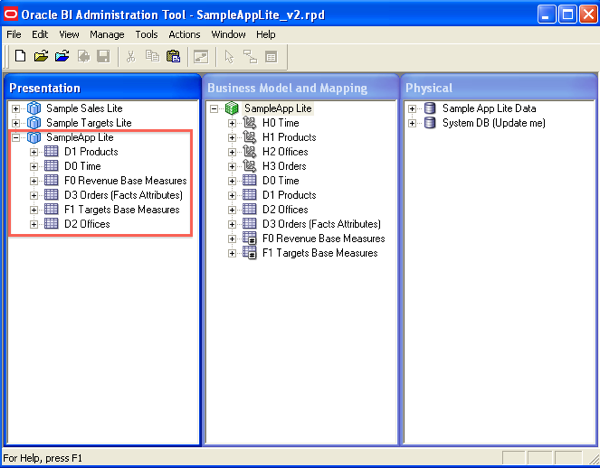
Task: Collapse SampleApp Lite in Presentation pane
Action: click(x=16, y=138)
